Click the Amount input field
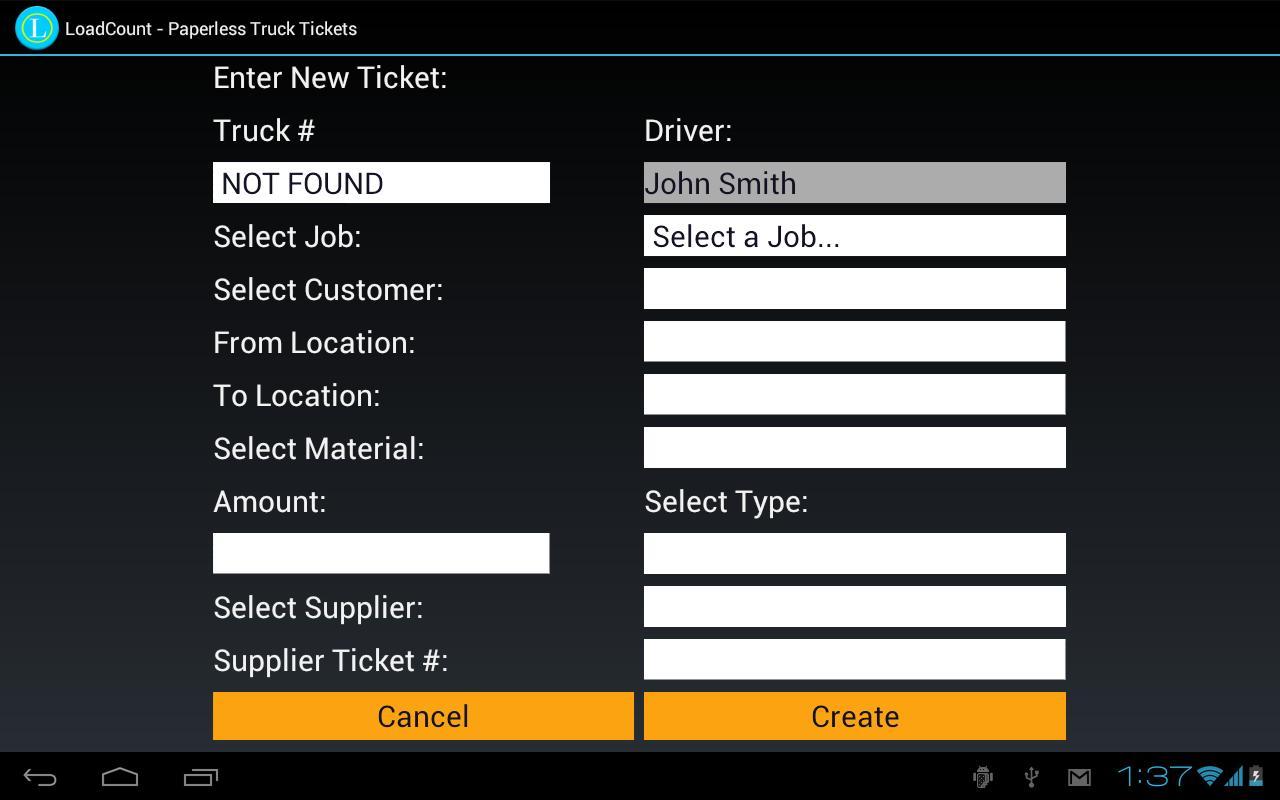This screenshot has height=800, width=1280. pyautogui.click(x=381, y=553)
